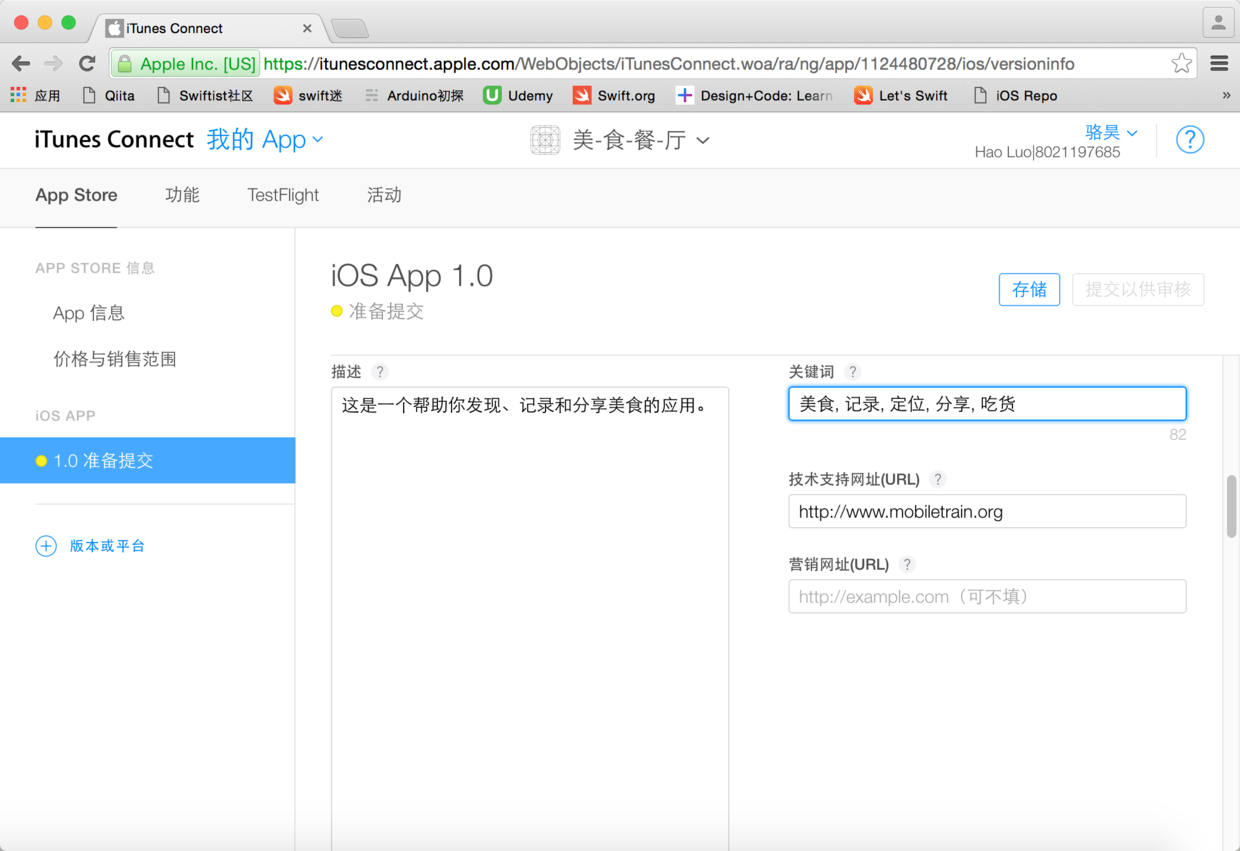Open the Udemy bookmark
1240x851 pixels.
tap(518, 96)
